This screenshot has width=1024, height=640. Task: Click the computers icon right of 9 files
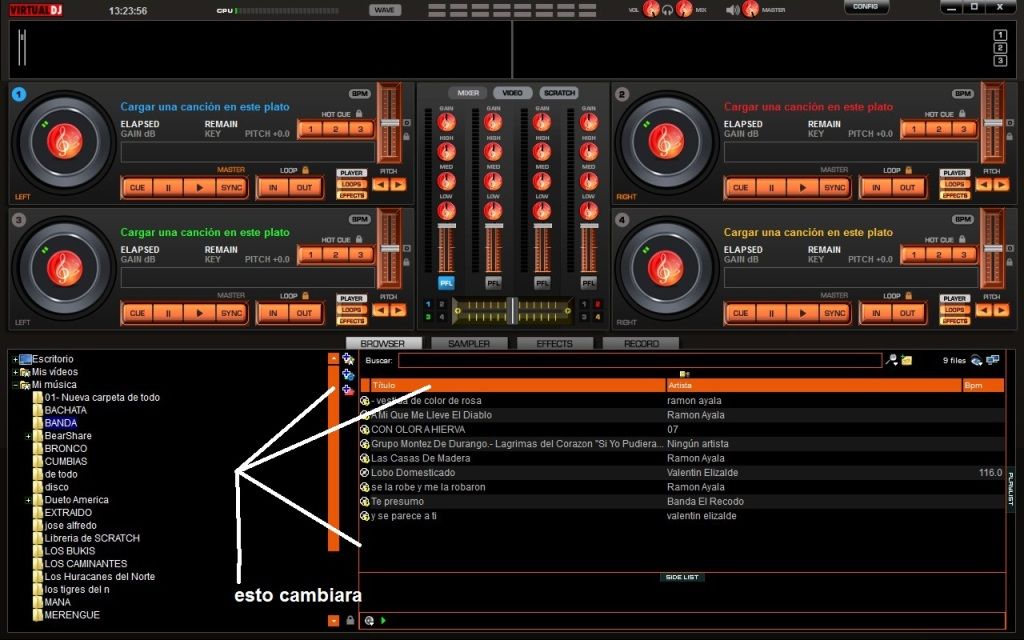(993, 360)
